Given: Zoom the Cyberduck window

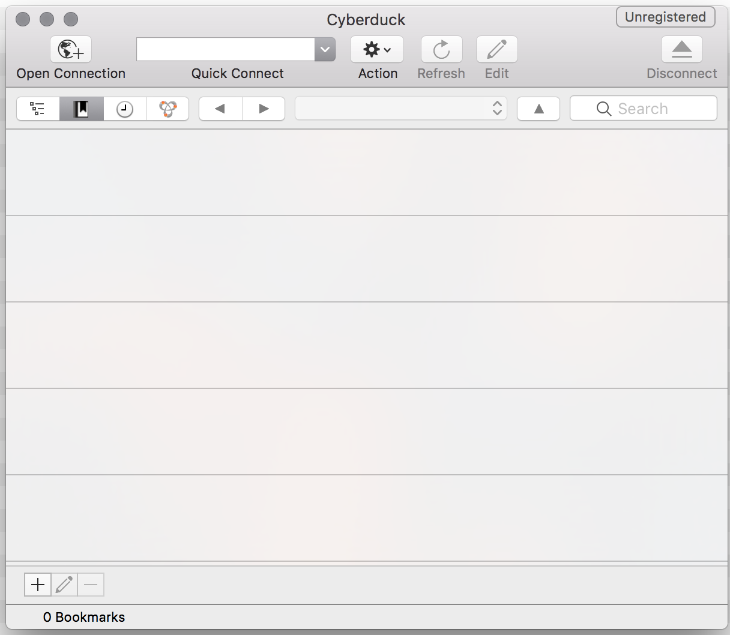Looking at the screenshot, I should (71, 19).
